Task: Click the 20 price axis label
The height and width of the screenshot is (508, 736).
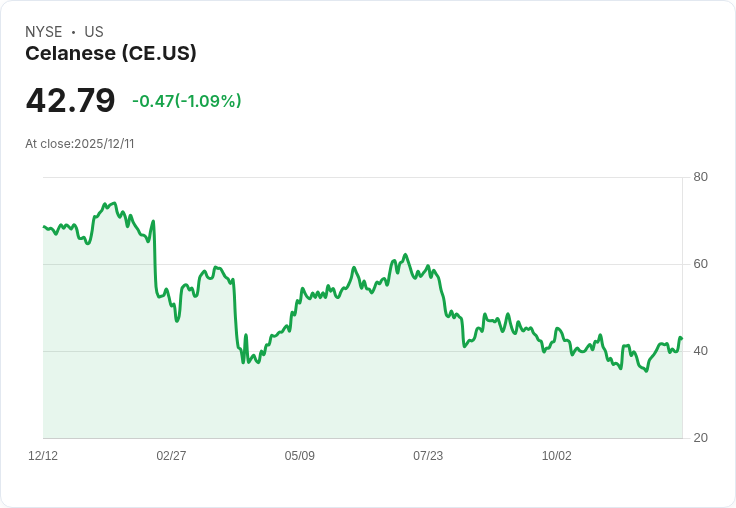Action: pos(701,438)
